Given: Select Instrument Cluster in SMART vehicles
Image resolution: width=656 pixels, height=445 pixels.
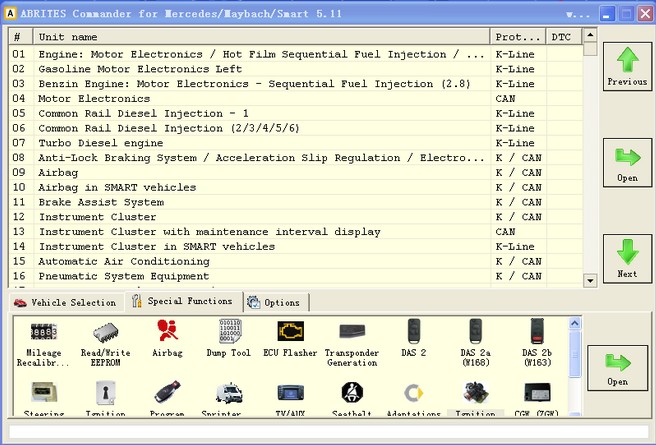Looking at the screenshot, I should coord(296,246).
